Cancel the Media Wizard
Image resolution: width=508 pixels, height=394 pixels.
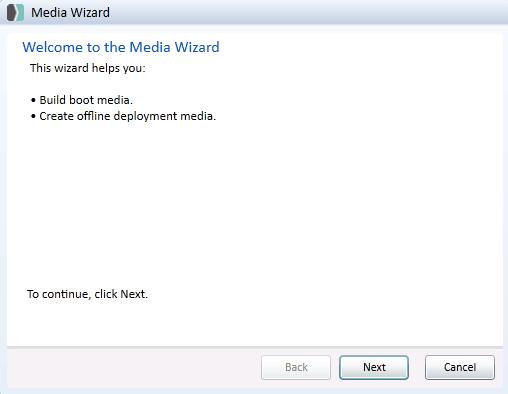[x=460, y=367]
